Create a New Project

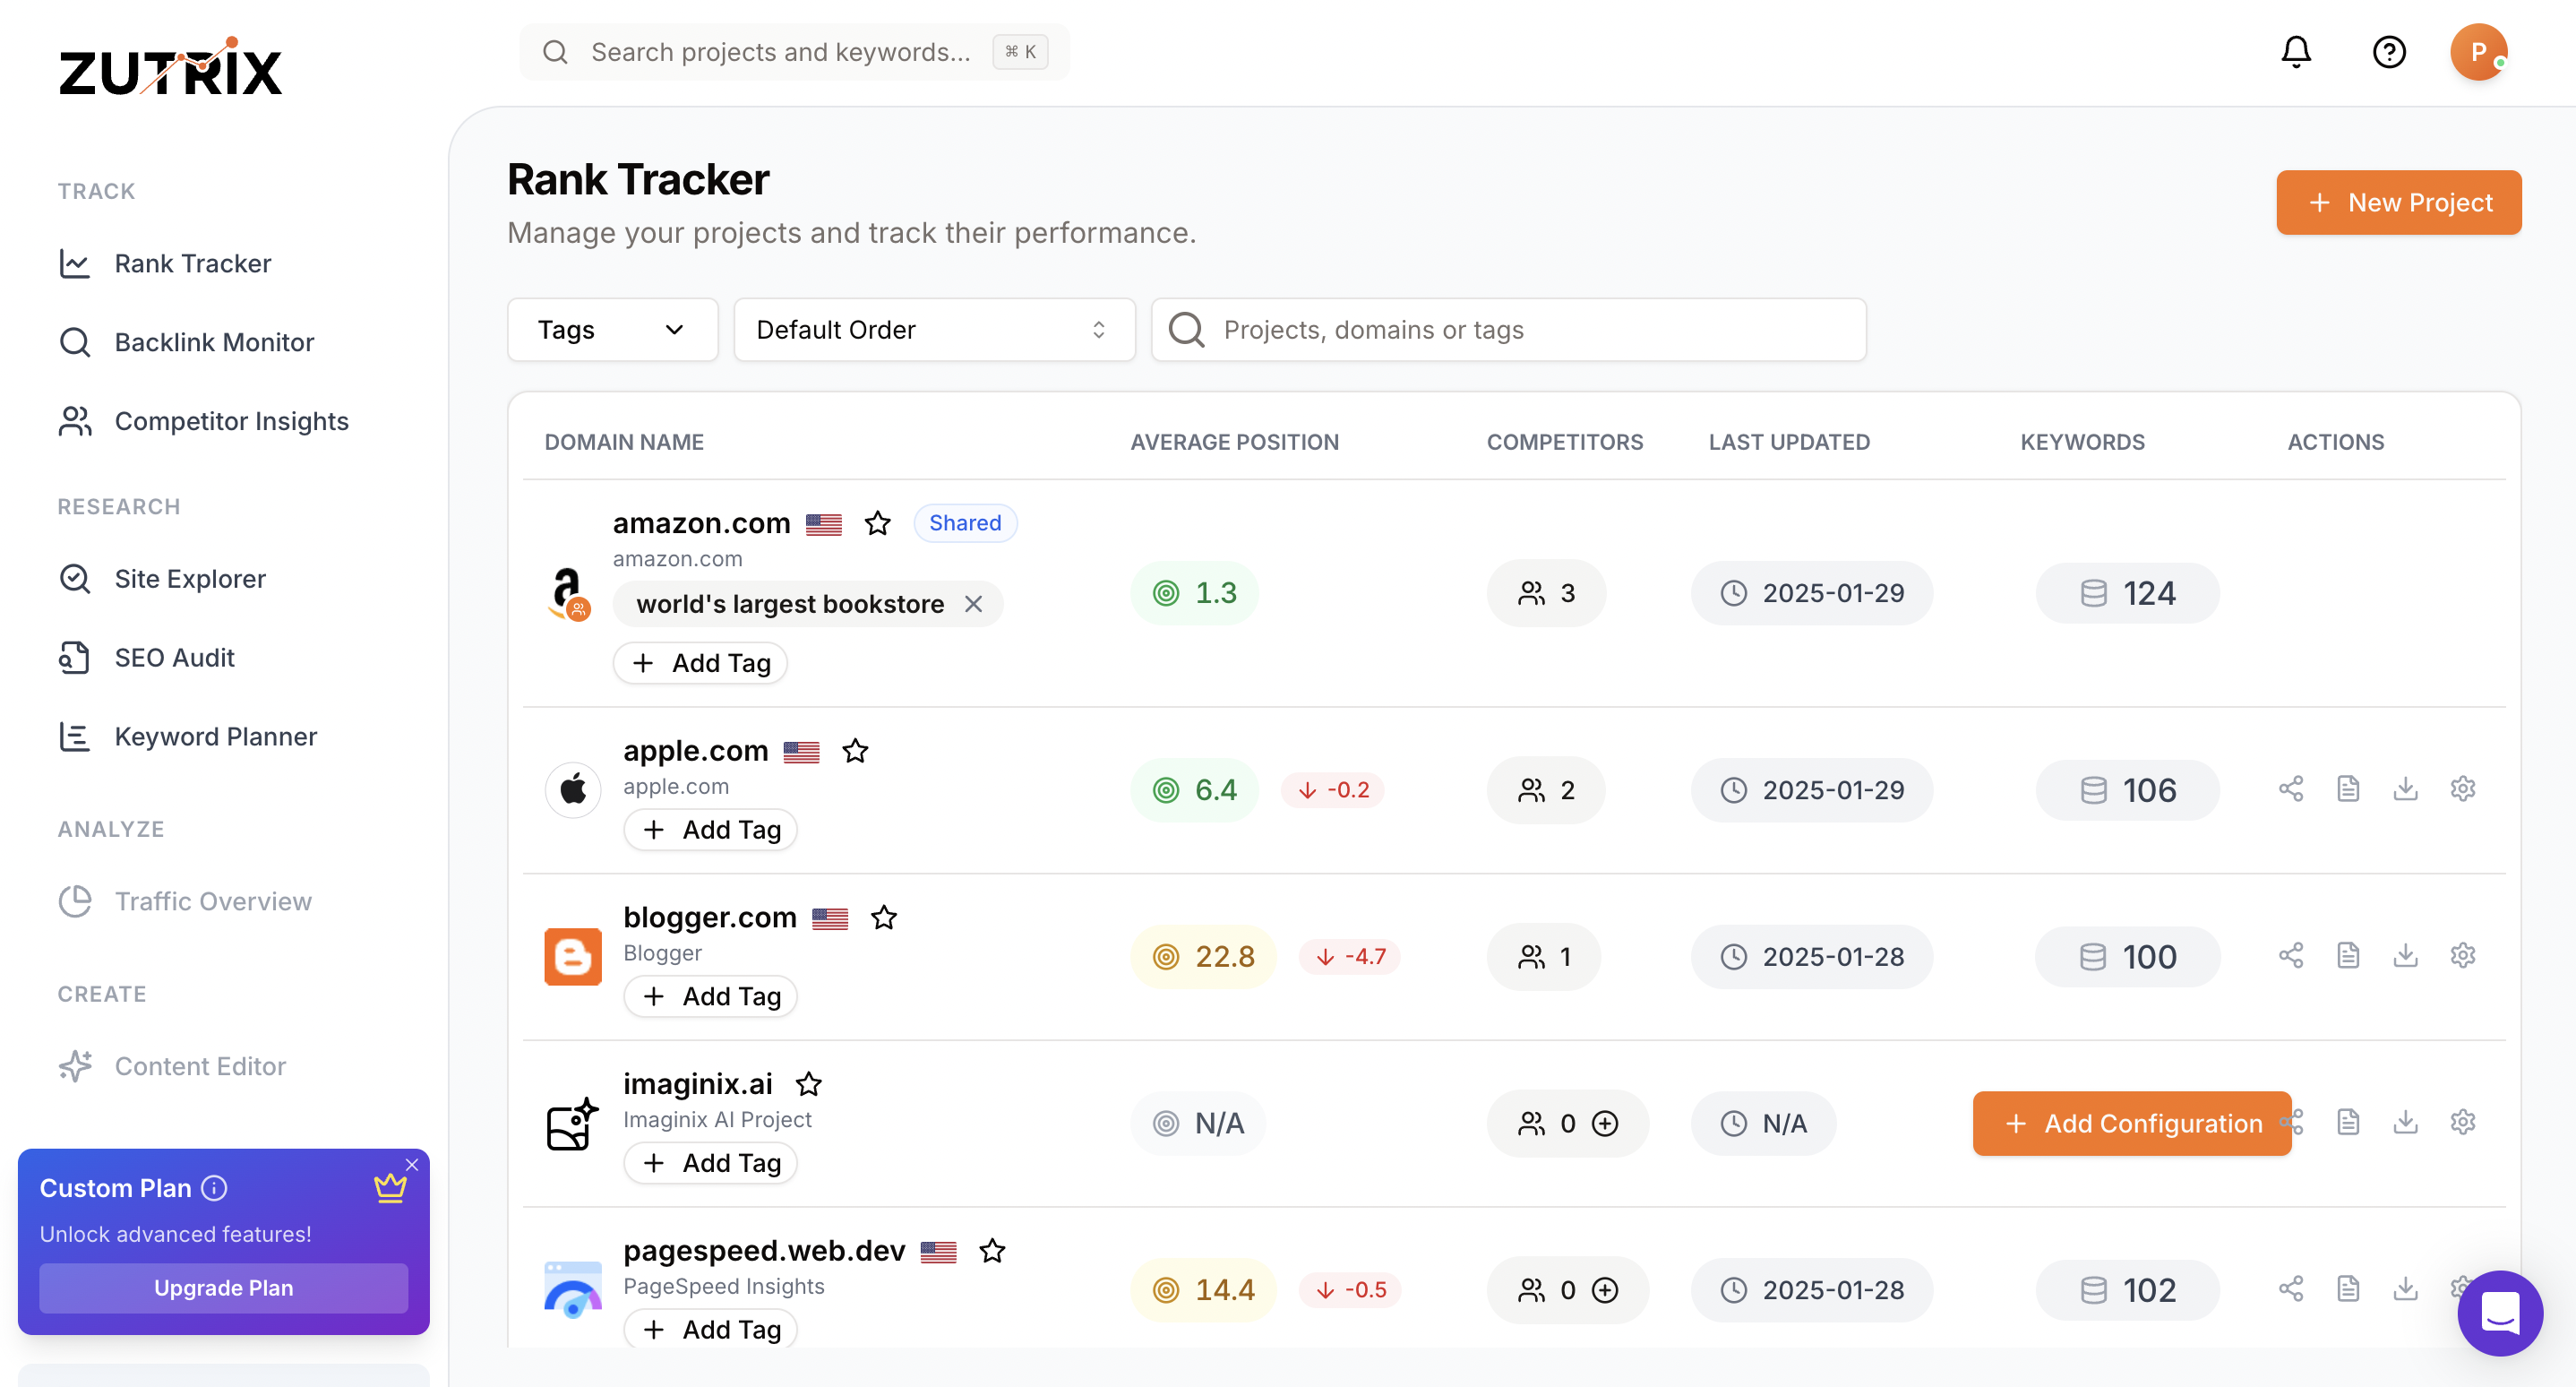2398,203
